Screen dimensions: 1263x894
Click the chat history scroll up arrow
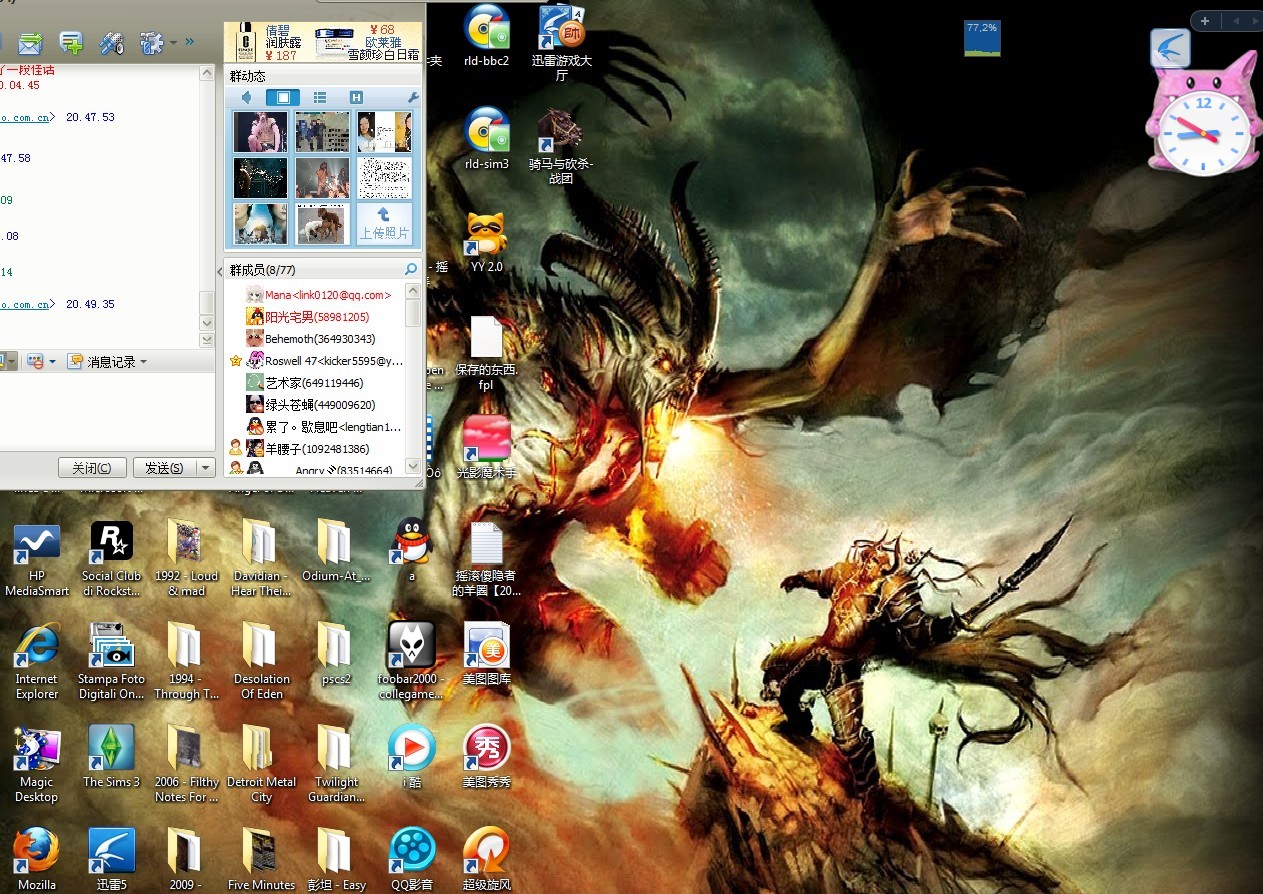(207, 73)
